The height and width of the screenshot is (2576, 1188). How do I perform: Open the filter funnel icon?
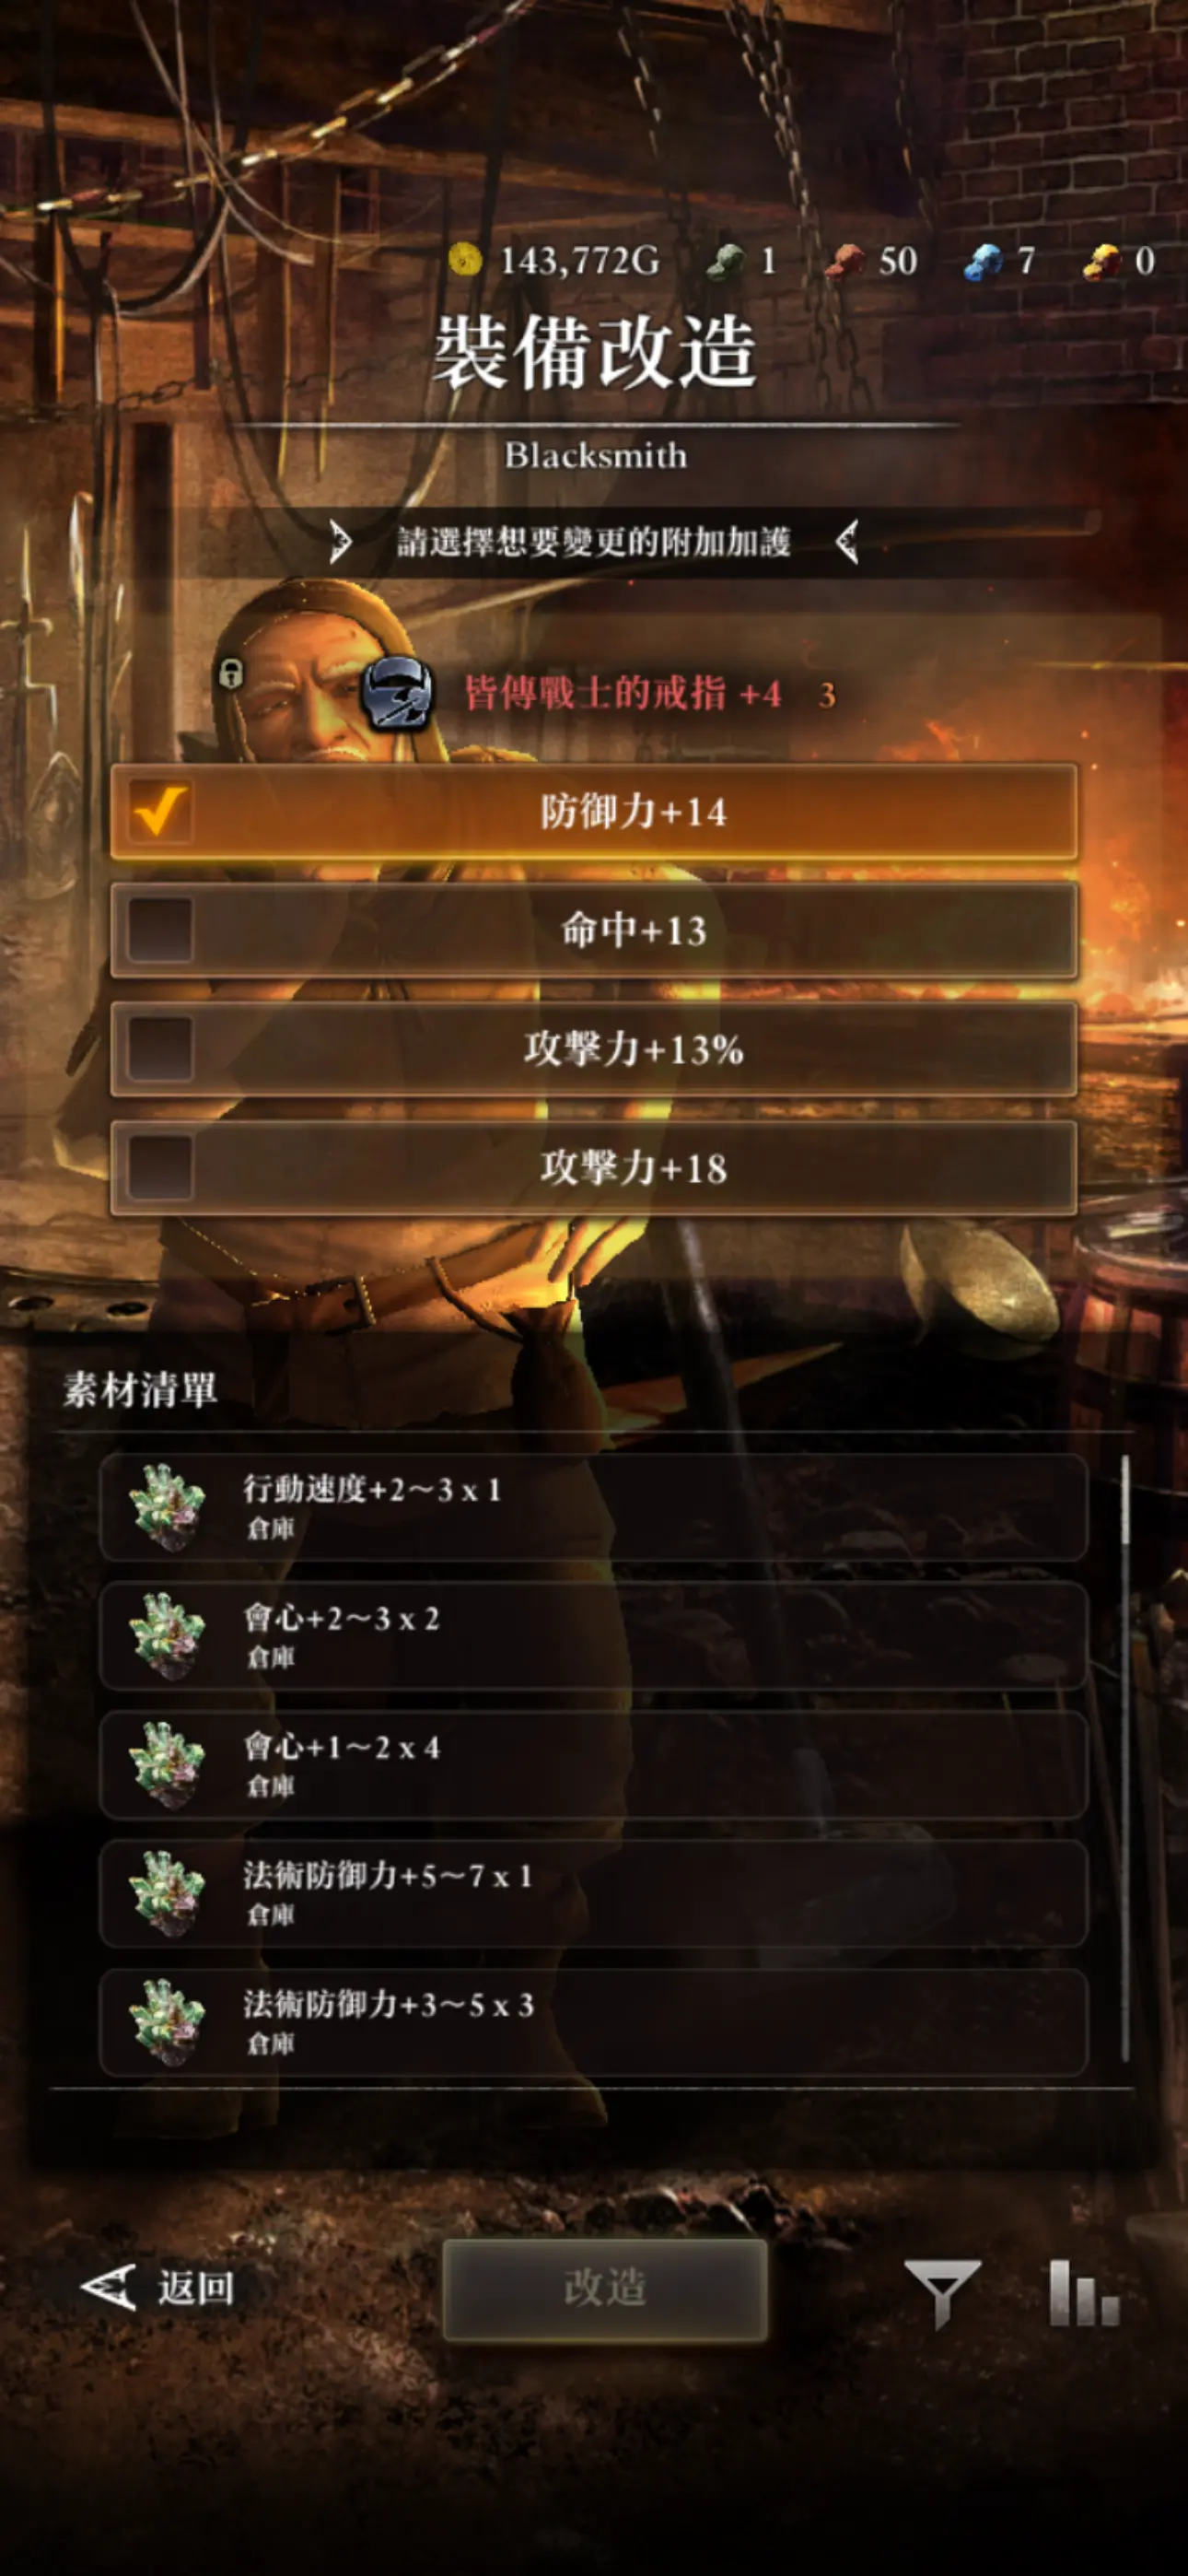tap(941, 2292)
